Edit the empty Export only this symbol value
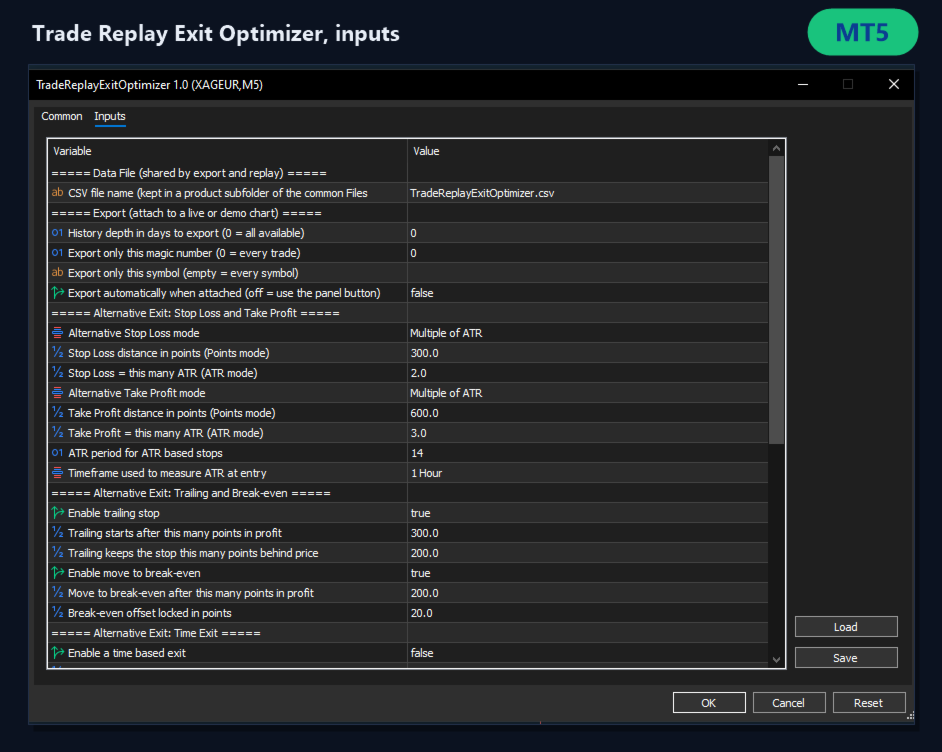The width and height of the screenshot is (942, 752). pos(588,273)
